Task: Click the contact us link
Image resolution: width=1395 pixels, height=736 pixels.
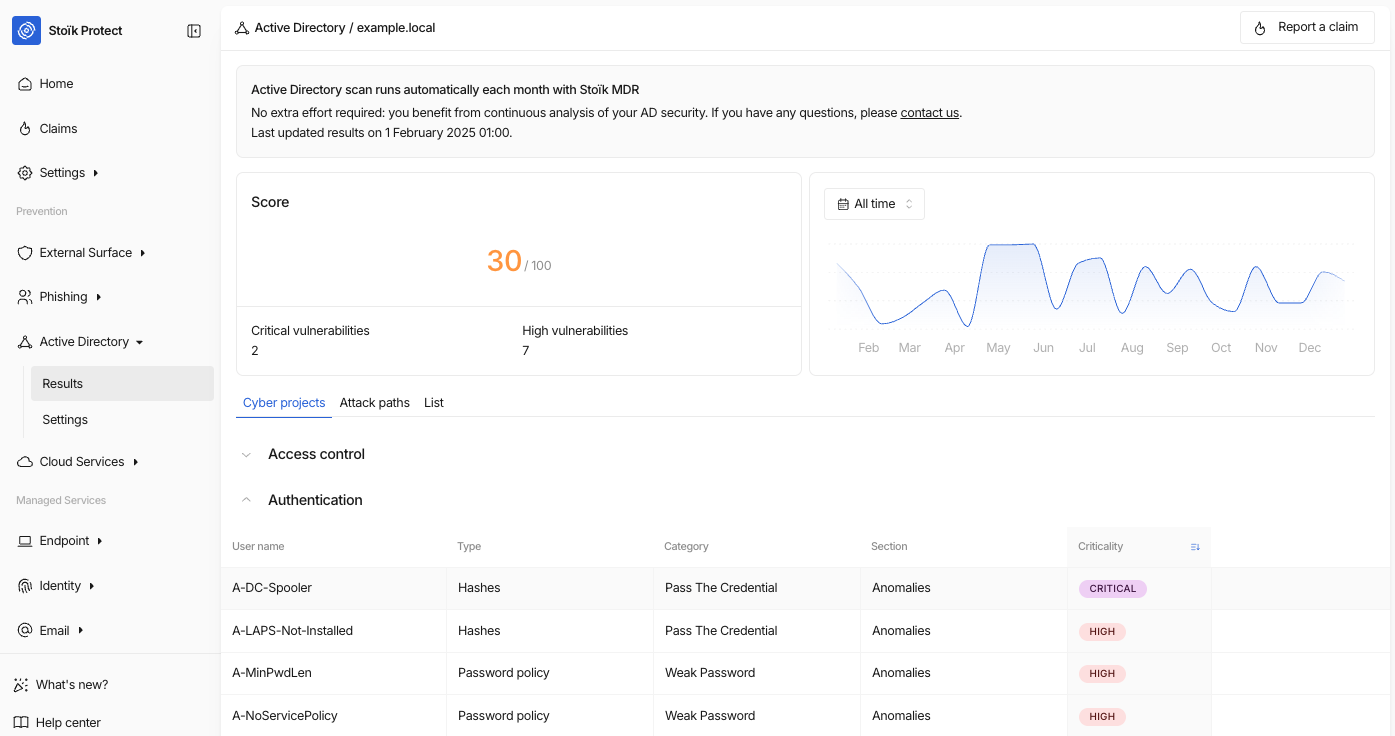Action: coord(929,113)
